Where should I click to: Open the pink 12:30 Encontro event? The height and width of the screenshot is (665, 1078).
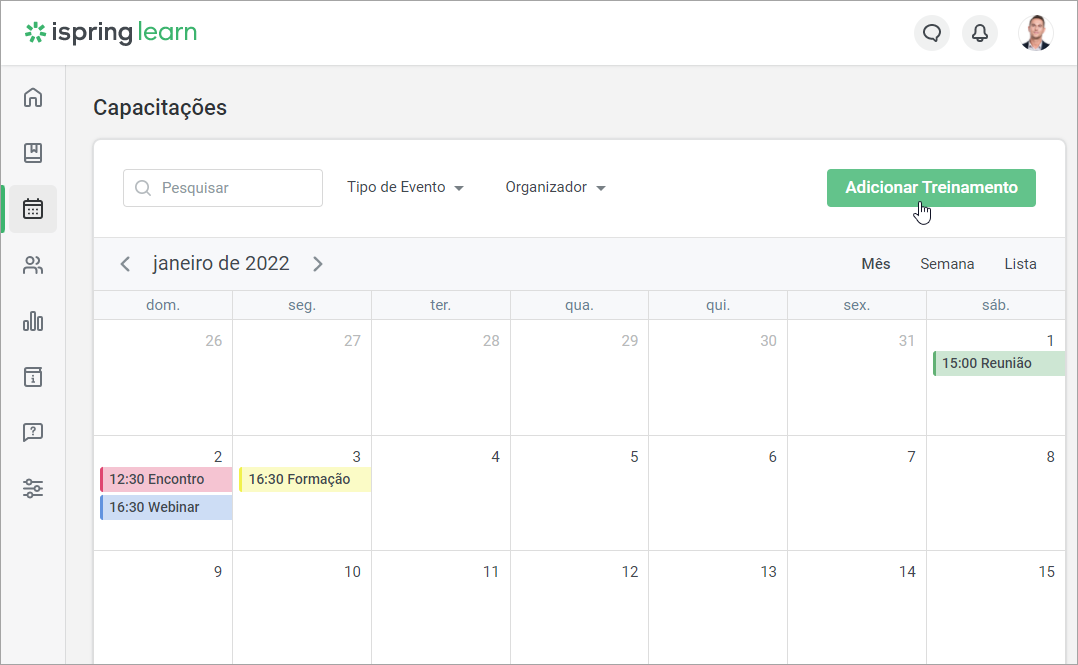[166, 479]
